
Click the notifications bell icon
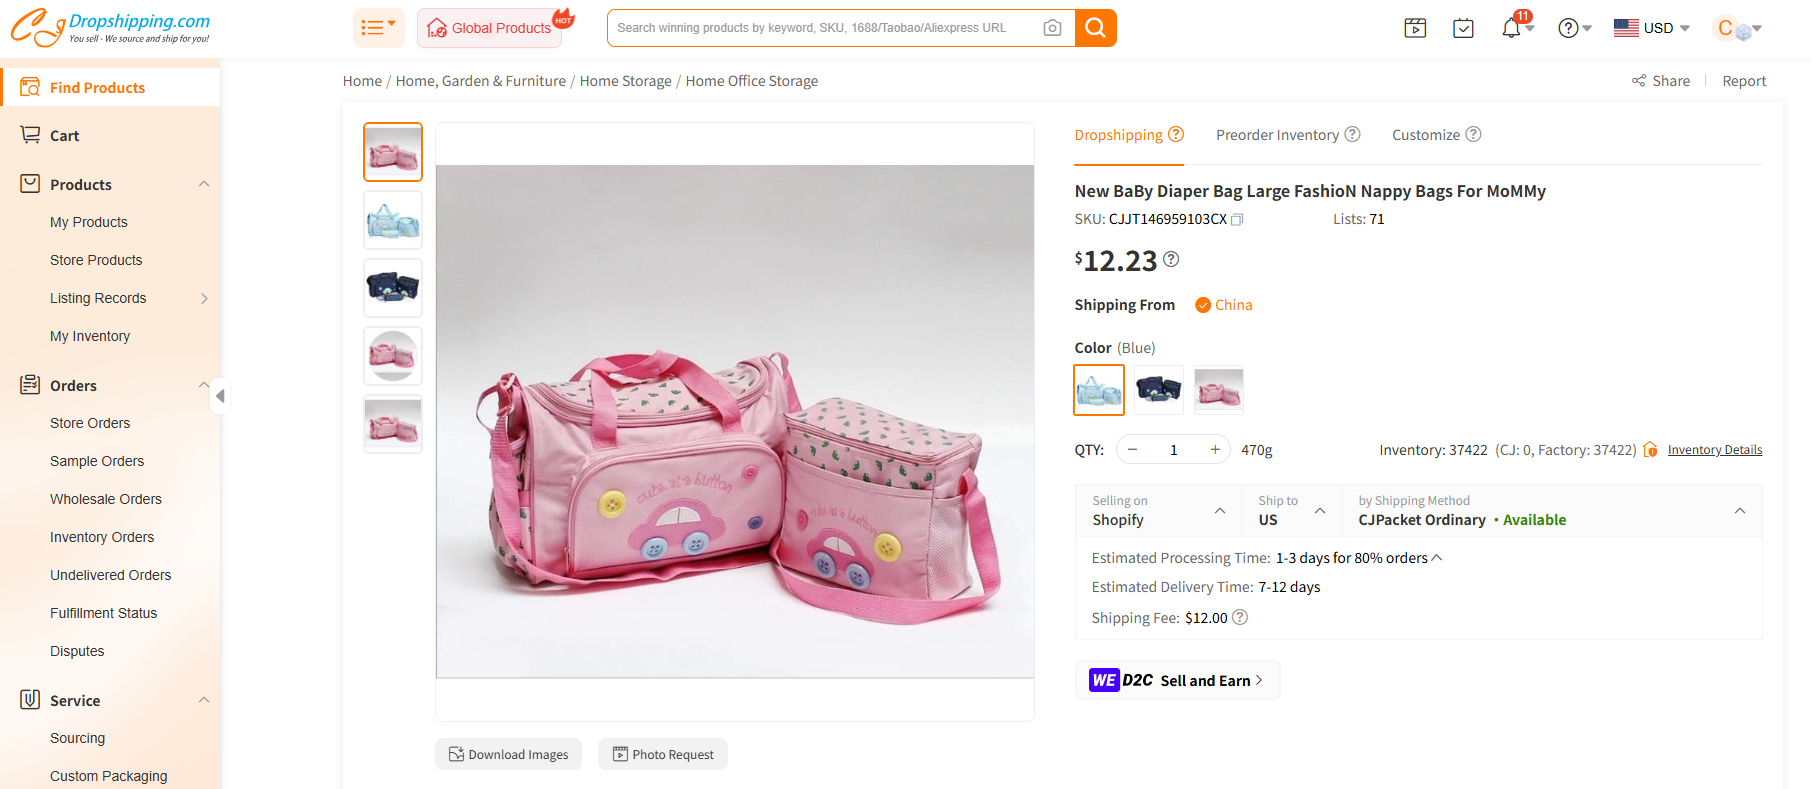pyautogui.click(x=1509, y=27)
